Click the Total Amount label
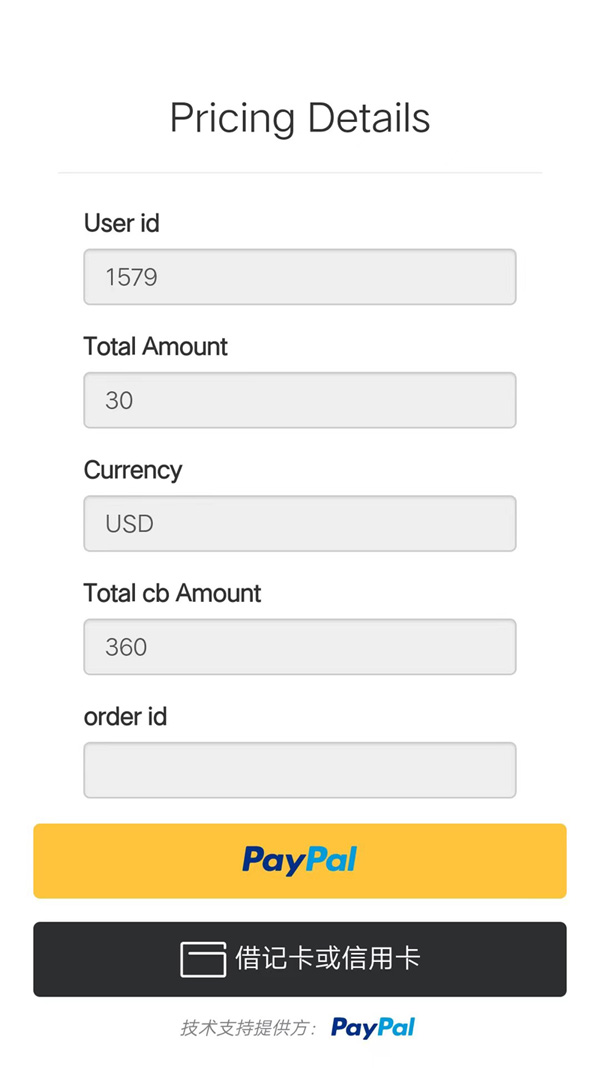The image size is (600, 1068). tap(156, 346)
